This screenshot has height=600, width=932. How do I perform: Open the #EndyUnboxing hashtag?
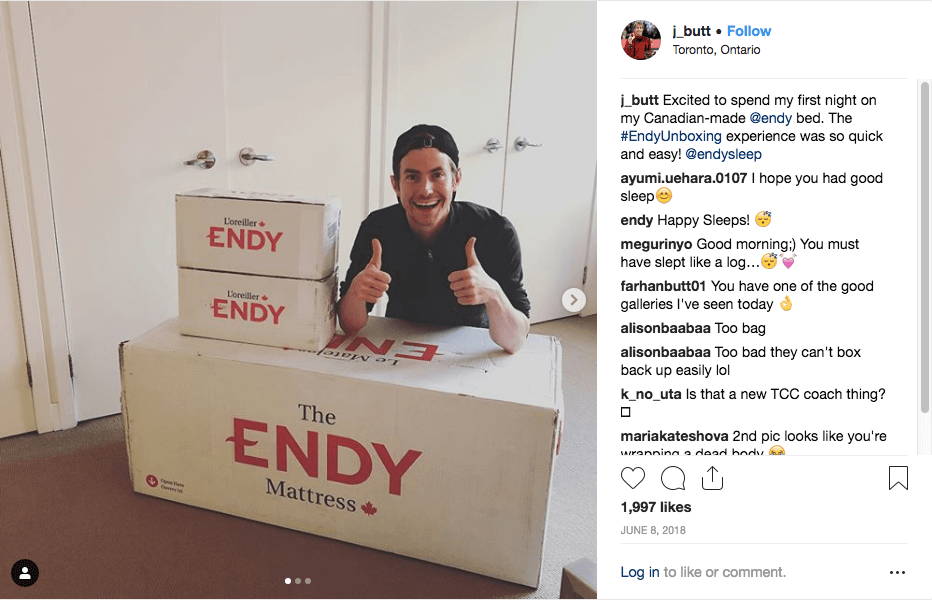point(671,136)
